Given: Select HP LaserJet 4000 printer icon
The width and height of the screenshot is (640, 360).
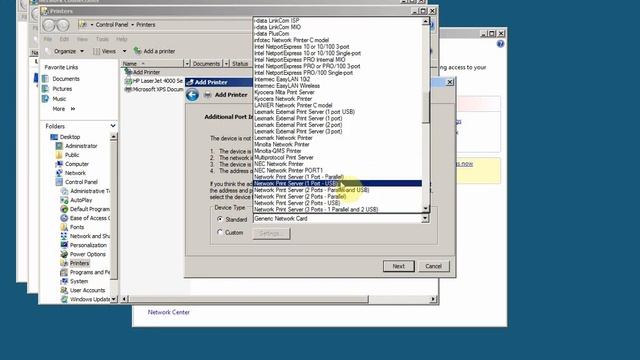Looking at the screenshot, I should [129, 81].
